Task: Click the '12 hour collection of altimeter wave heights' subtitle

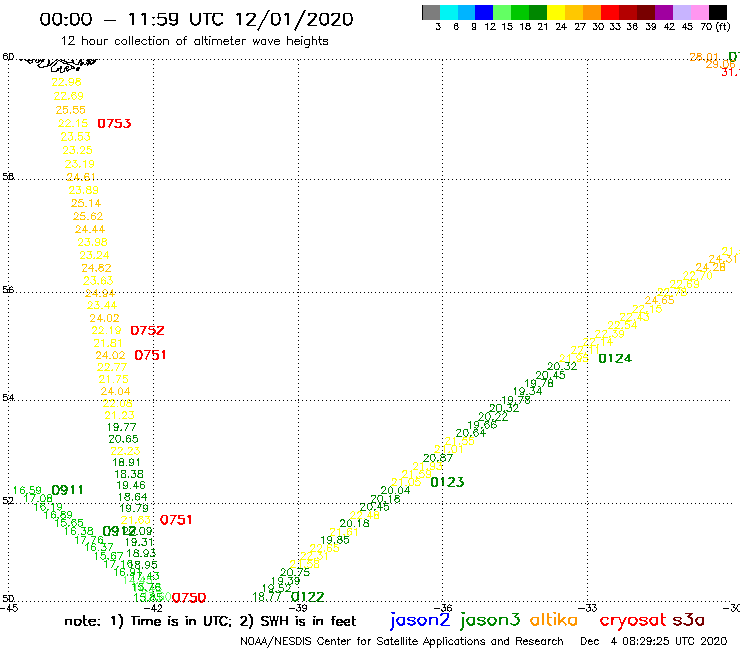Action: 194,41
